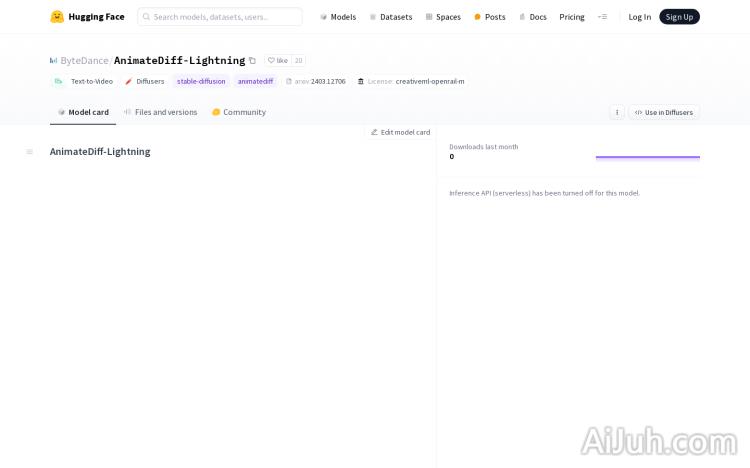Viewport: 750px width, 468px height.
Task: Open the creativeml-openrail-m license tag
Action: coord(411,81)
